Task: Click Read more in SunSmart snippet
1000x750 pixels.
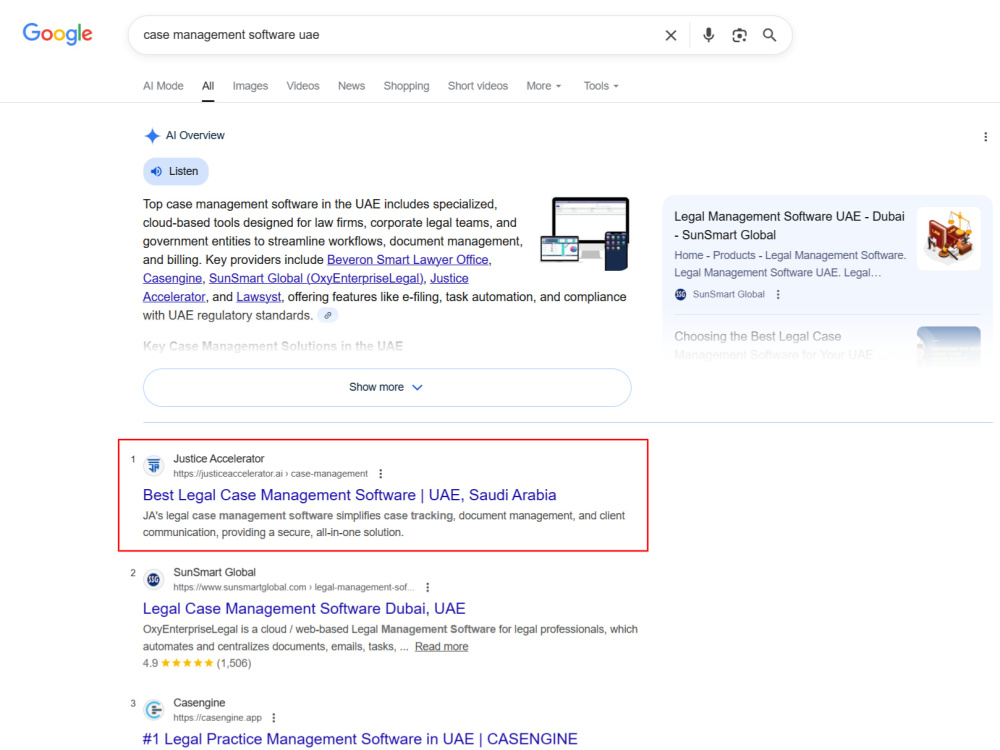Action: (x=441, y=647)
